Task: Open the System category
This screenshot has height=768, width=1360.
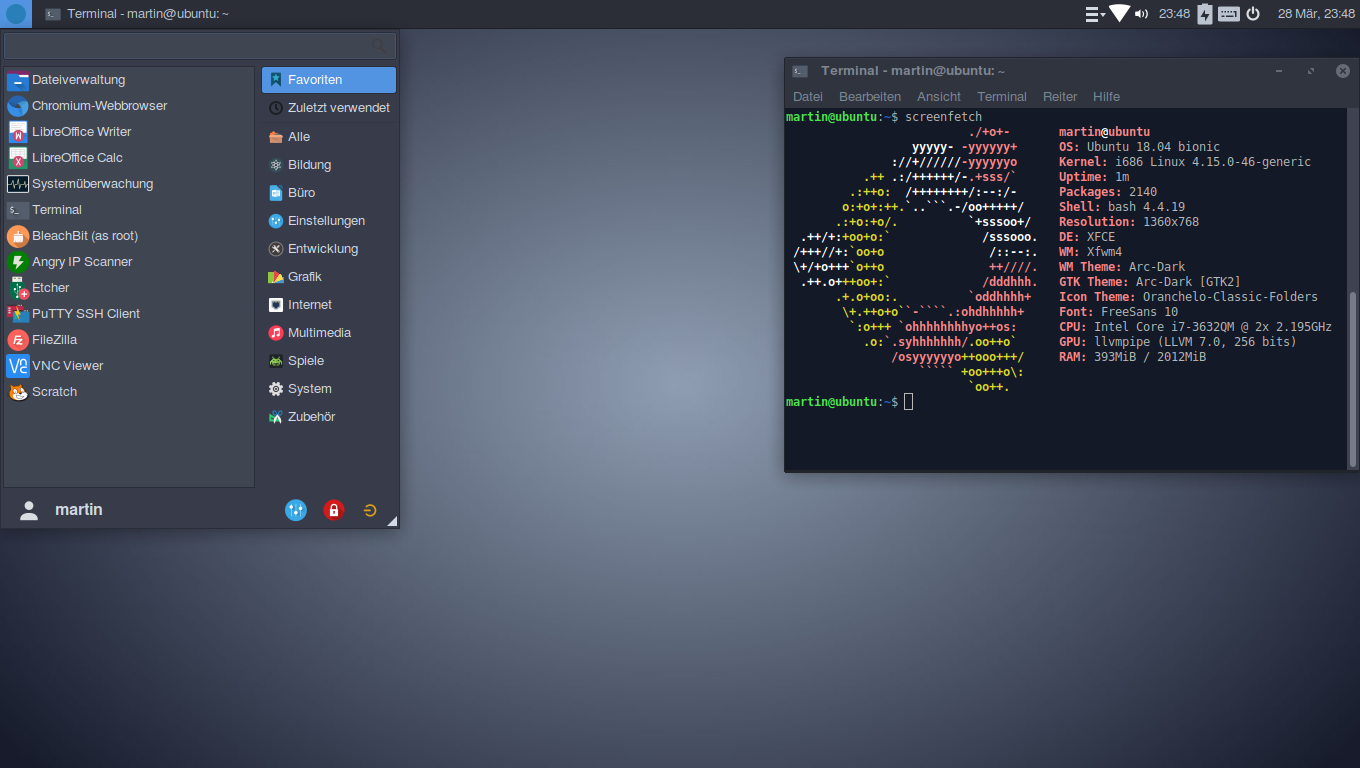Action: 329,389
